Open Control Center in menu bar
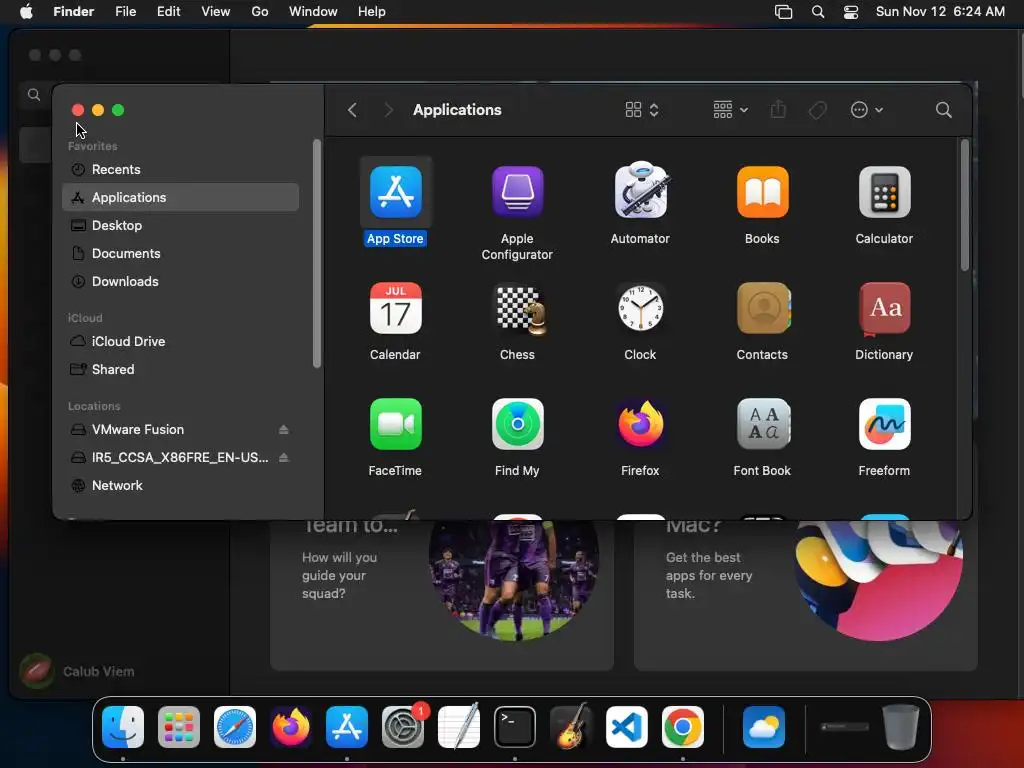Screen dimensions: 1024x768 point(851,12)
